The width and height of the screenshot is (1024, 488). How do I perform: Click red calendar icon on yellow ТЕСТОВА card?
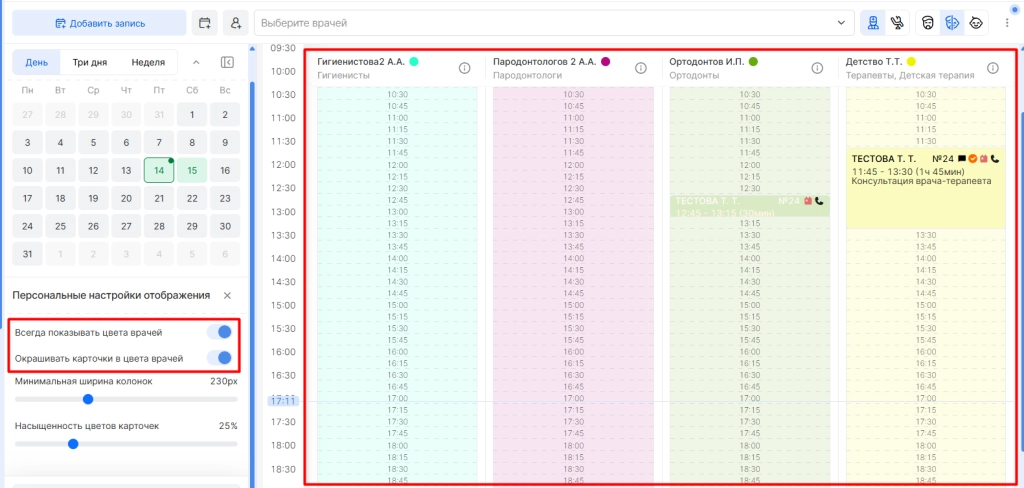pyautogui.click(x=984, y=158)
